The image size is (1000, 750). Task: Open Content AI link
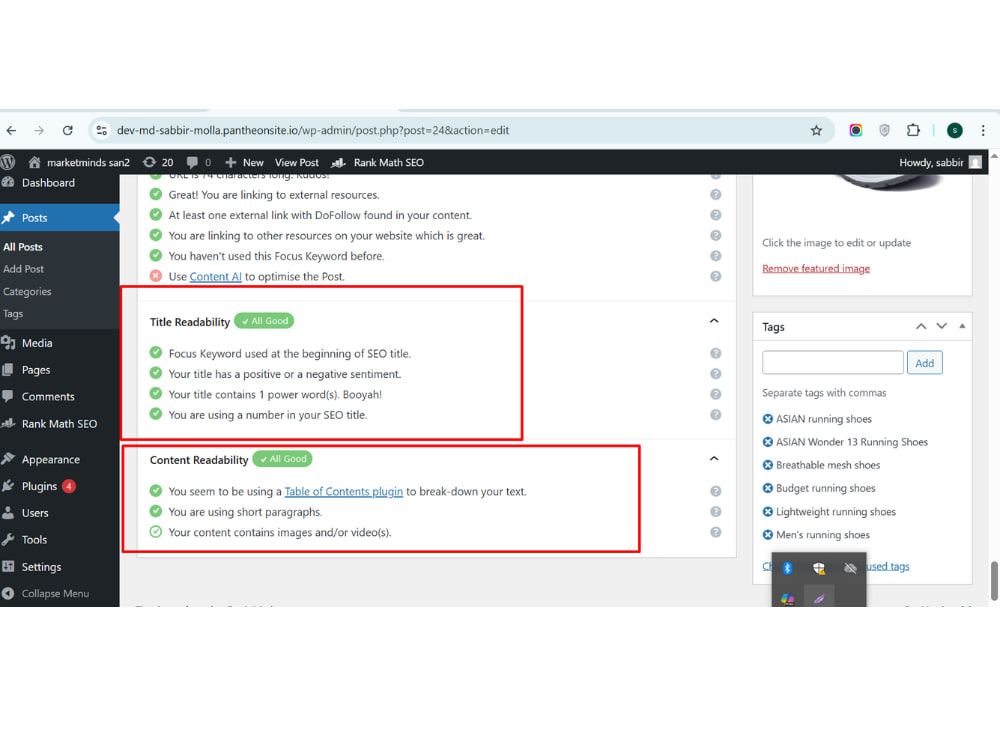click(x=216, y=277)
